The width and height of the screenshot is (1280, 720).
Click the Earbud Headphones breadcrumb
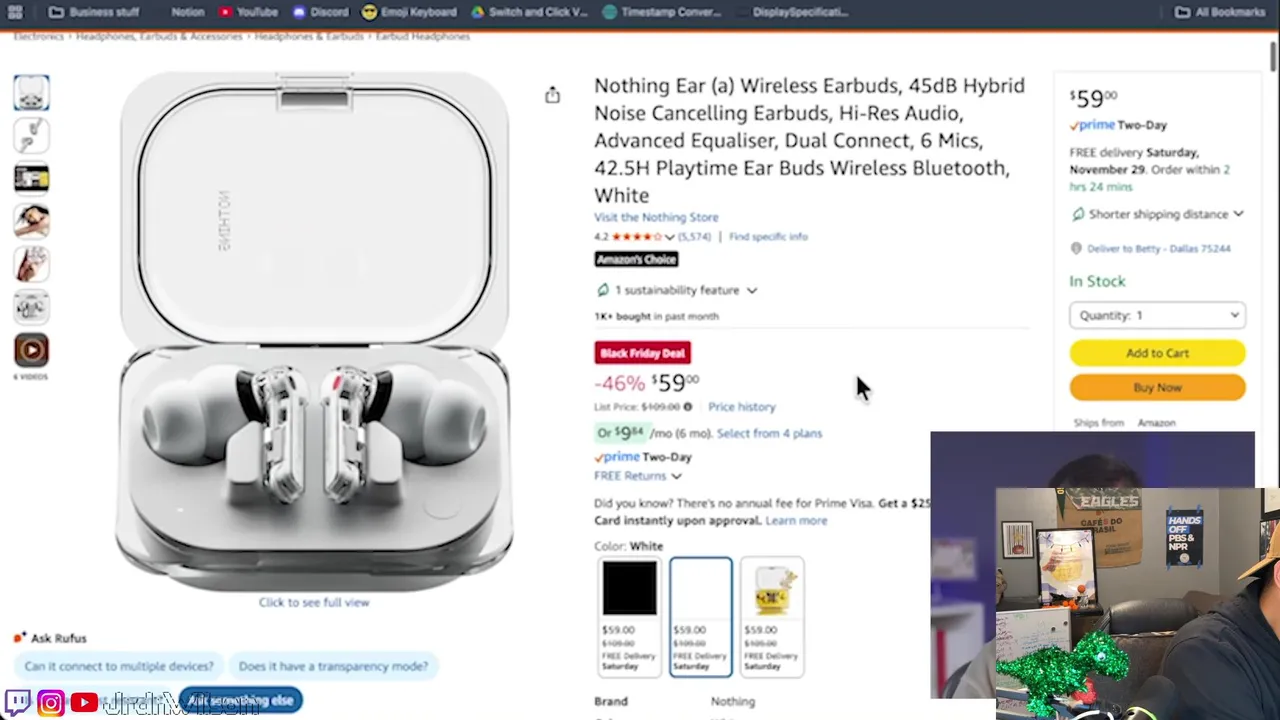[422, 36]
